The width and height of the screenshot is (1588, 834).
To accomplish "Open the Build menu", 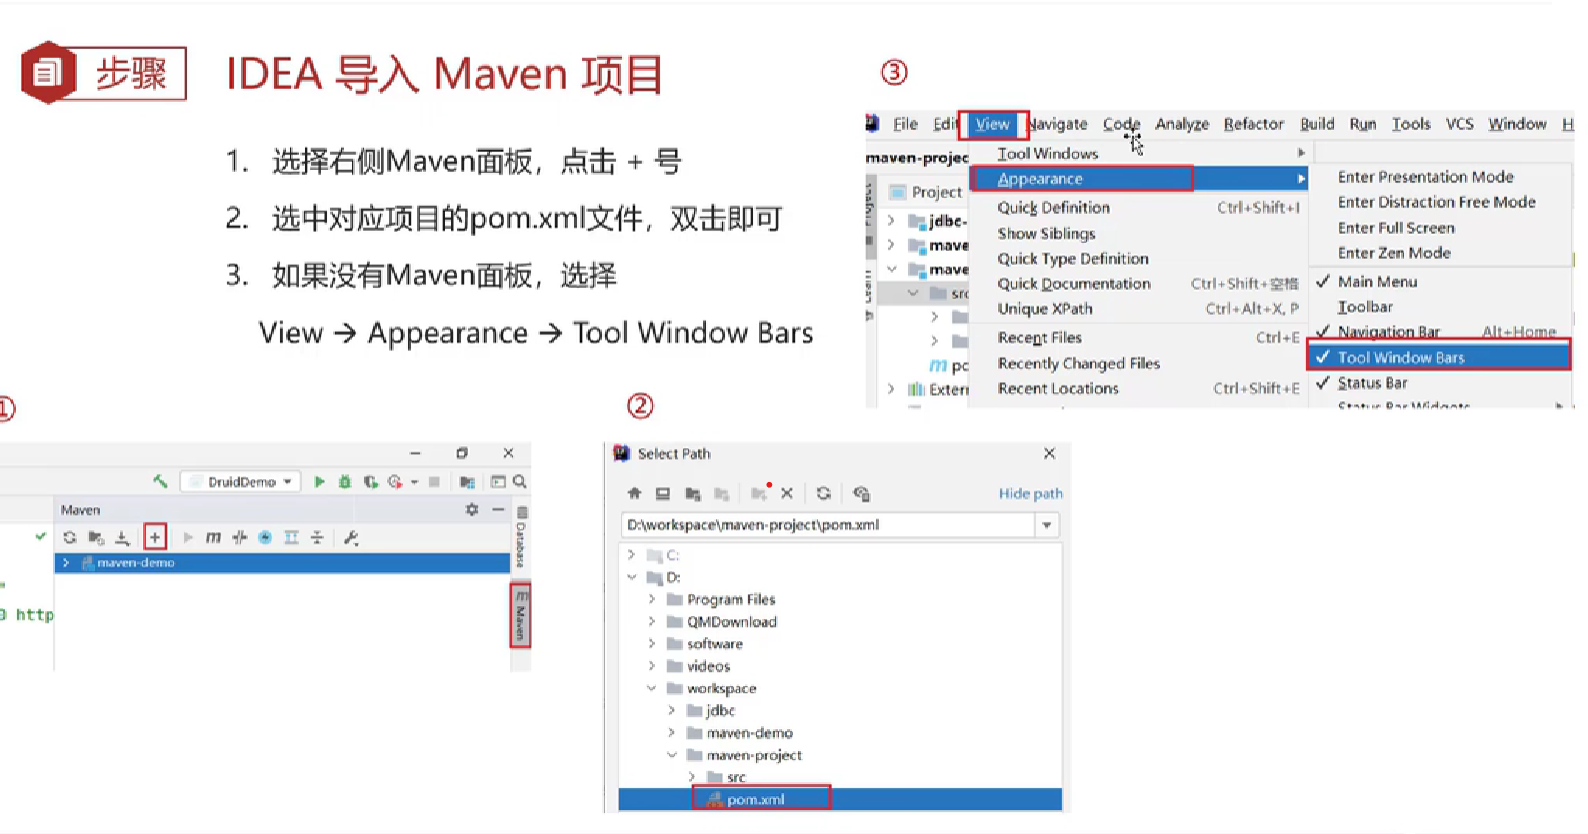I will (x=1317, y=124).
